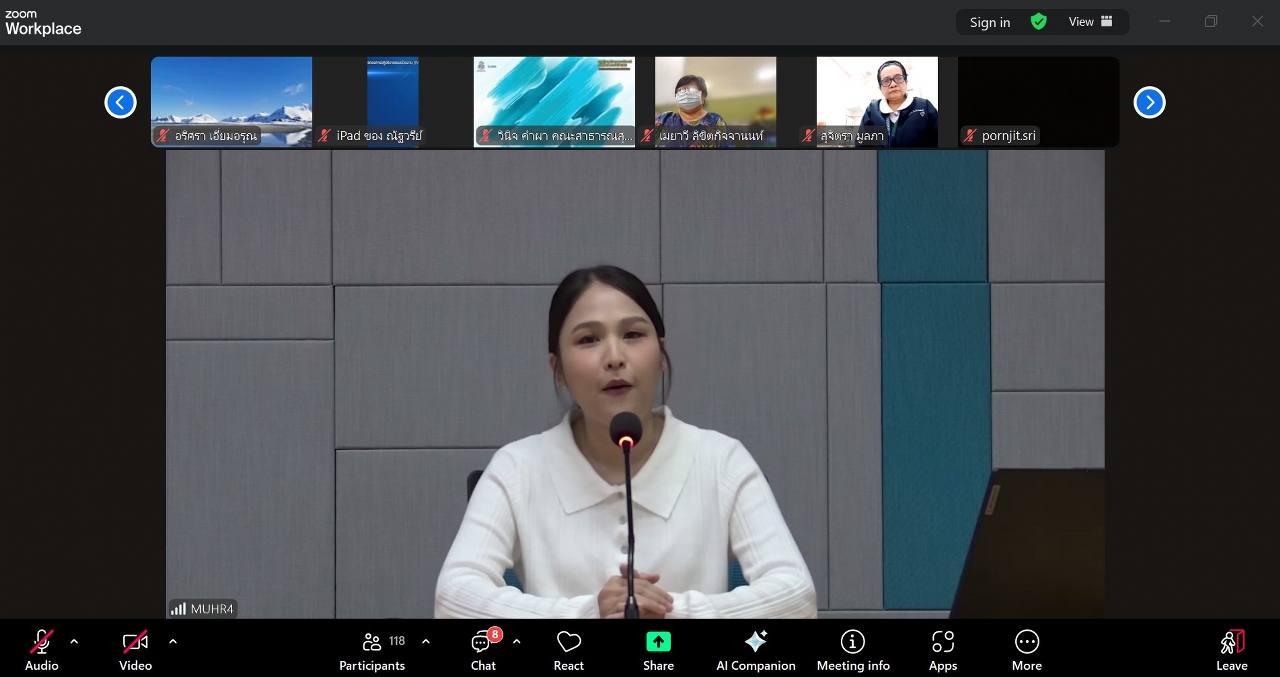Show Meeting info
1280x677 pixels.
tap(853, 650)
